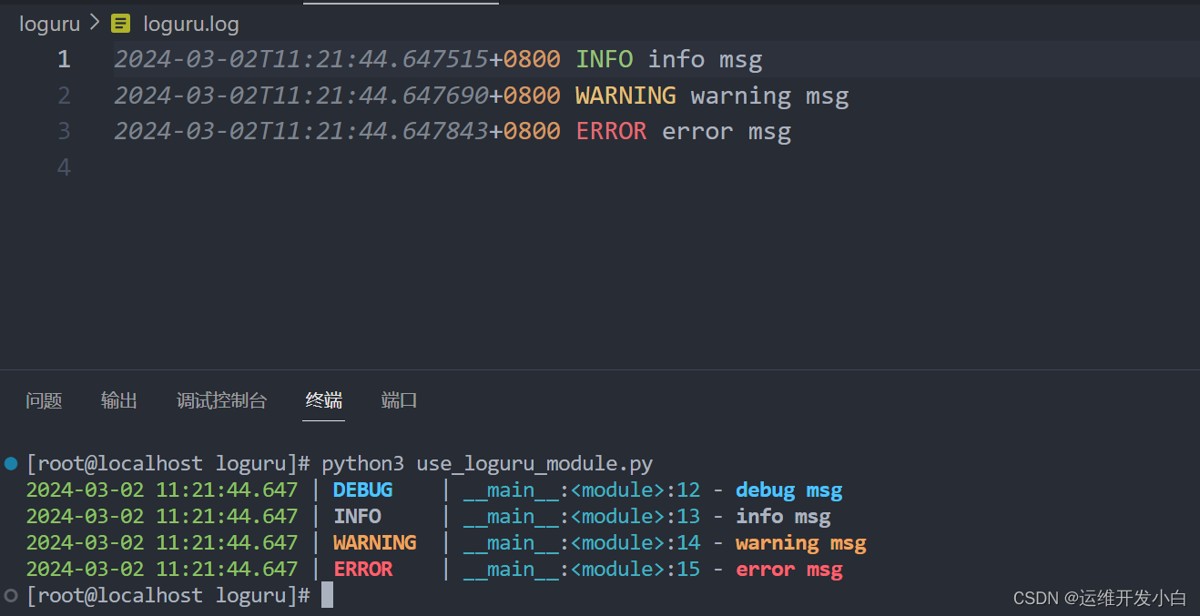Click use_loguru_module.py in the terminal command
1200x616 pixels.
[x=534, y=464]
